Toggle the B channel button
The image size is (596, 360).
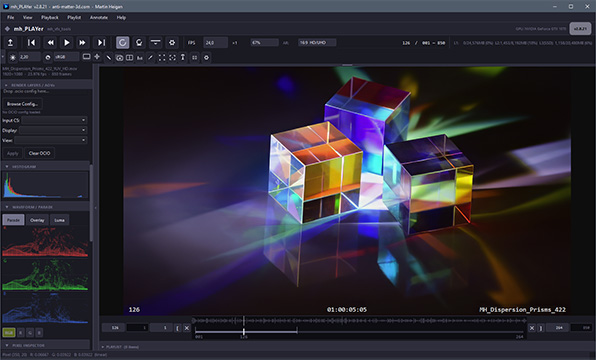[x=39, y=333]
